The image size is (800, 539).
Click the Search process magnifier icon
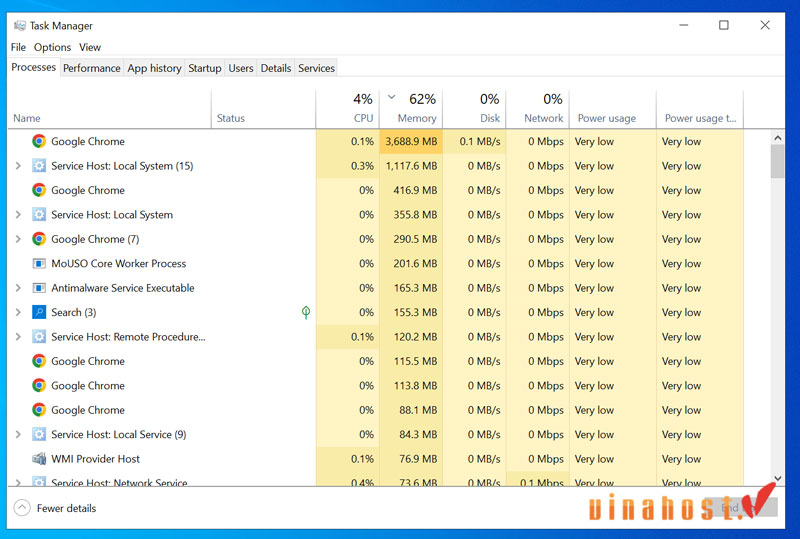click(x=39, y=313)
